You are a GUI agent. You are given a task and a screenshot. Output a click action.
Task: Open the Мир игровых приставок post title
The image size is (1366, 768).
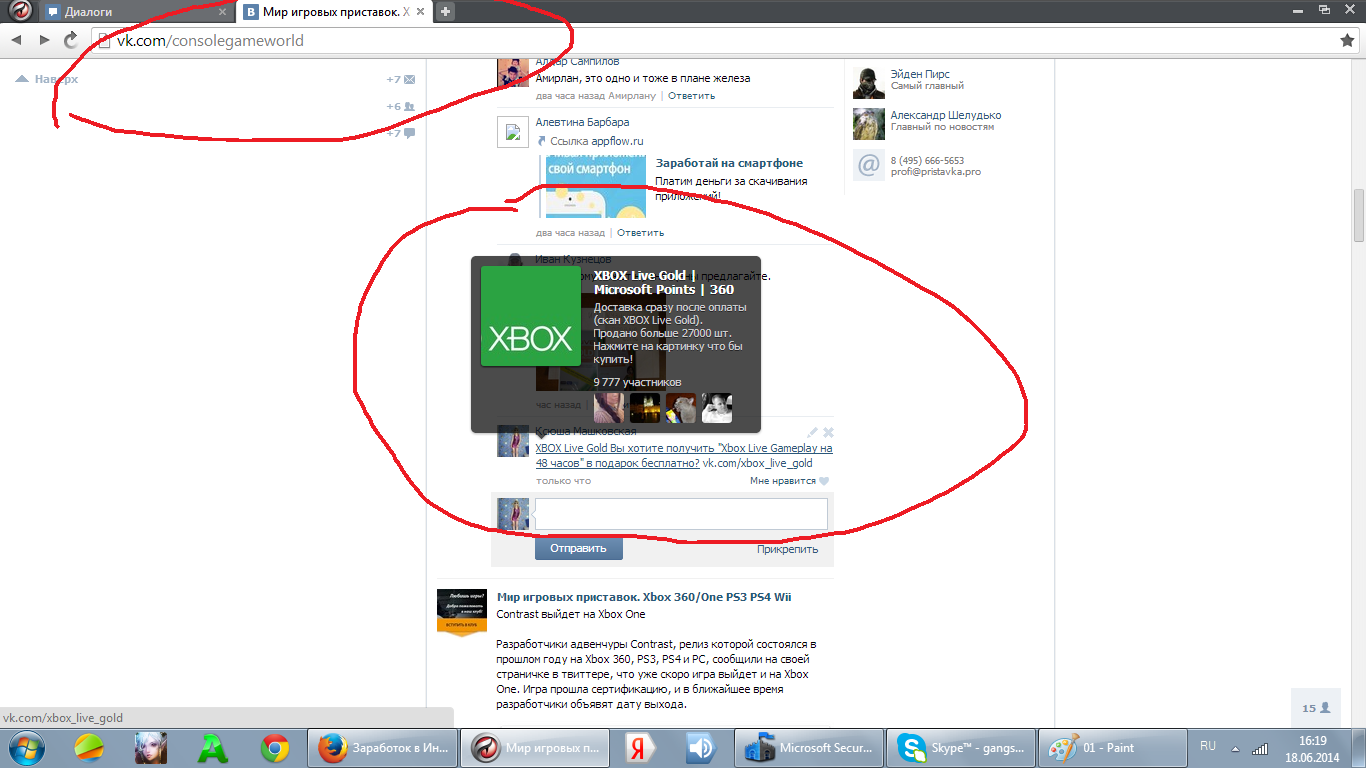[644, 597]
